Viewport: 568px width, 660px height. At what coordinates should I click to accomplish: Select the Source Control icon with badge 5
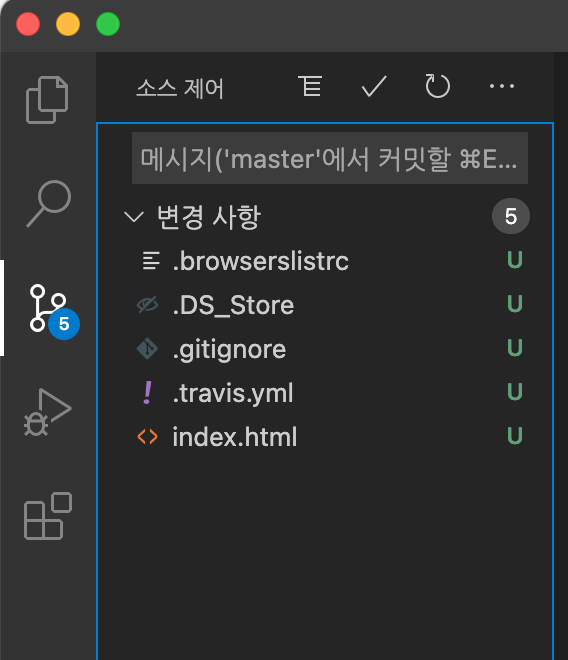tap(53, 311)
